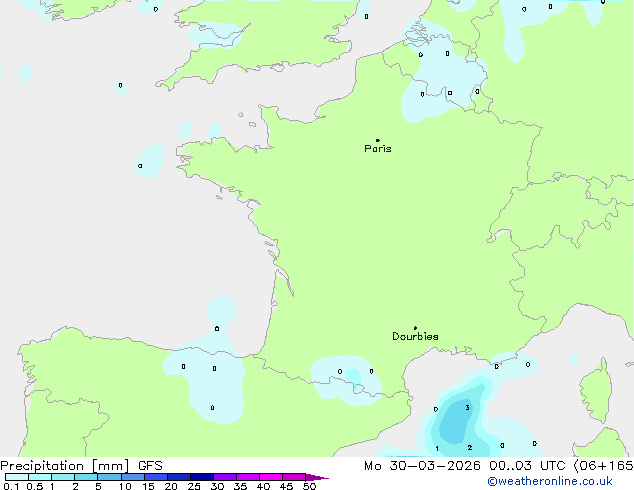Pick the 2–5 mm legend swatch
Screen dimensions: 634x490
(x=86, y=477)
